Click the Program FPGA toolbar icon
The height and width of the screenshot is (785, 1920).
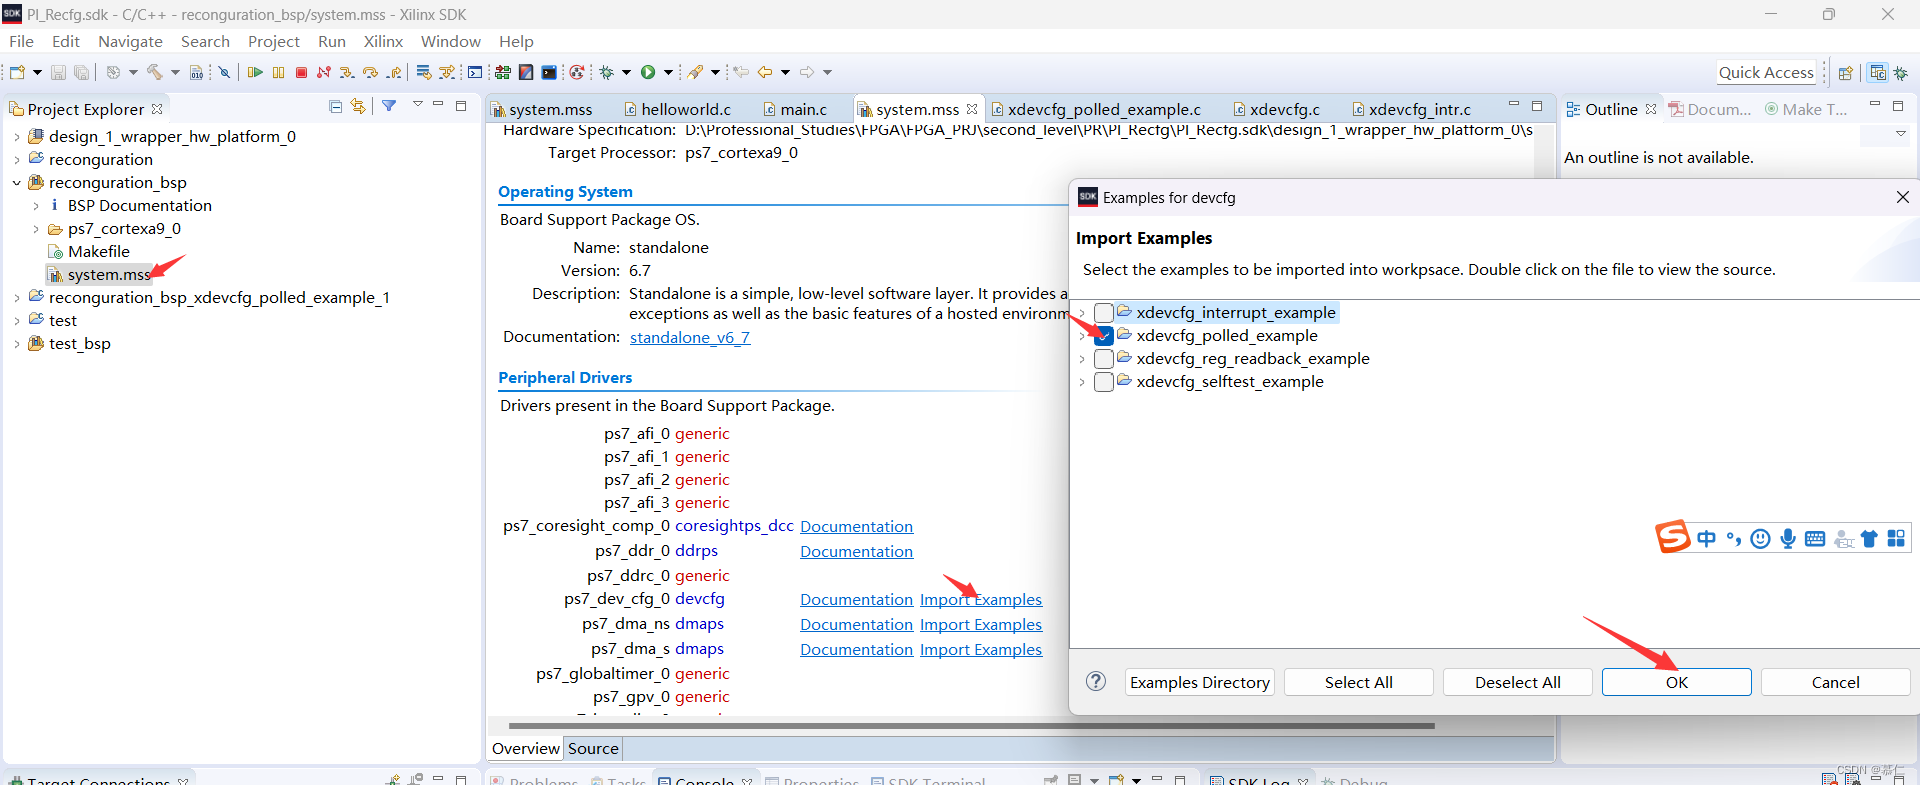pos(502,72)
